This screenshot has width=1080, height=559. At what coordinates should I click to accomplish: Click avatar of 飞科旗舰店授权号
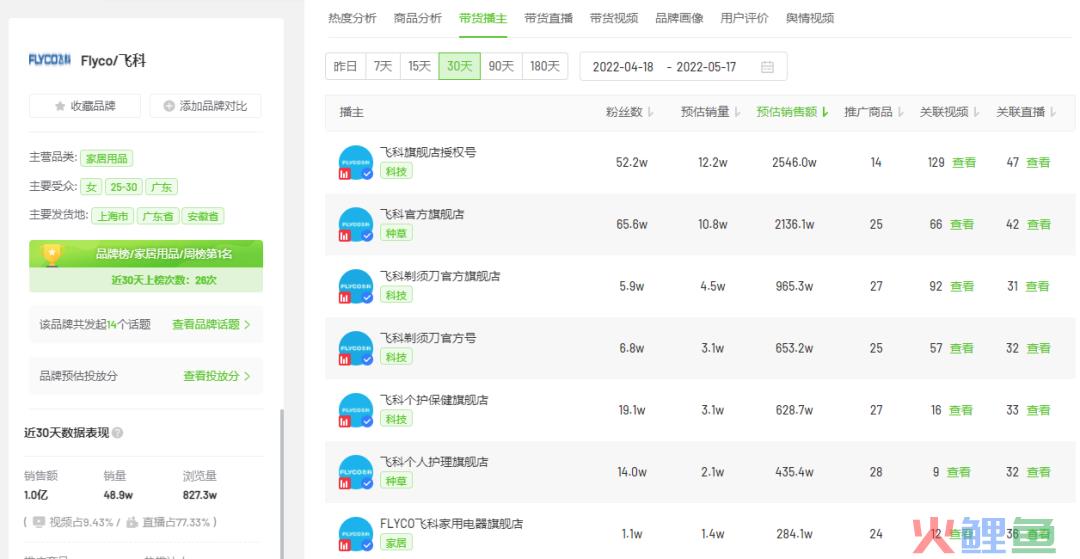[x=355, y=162]
